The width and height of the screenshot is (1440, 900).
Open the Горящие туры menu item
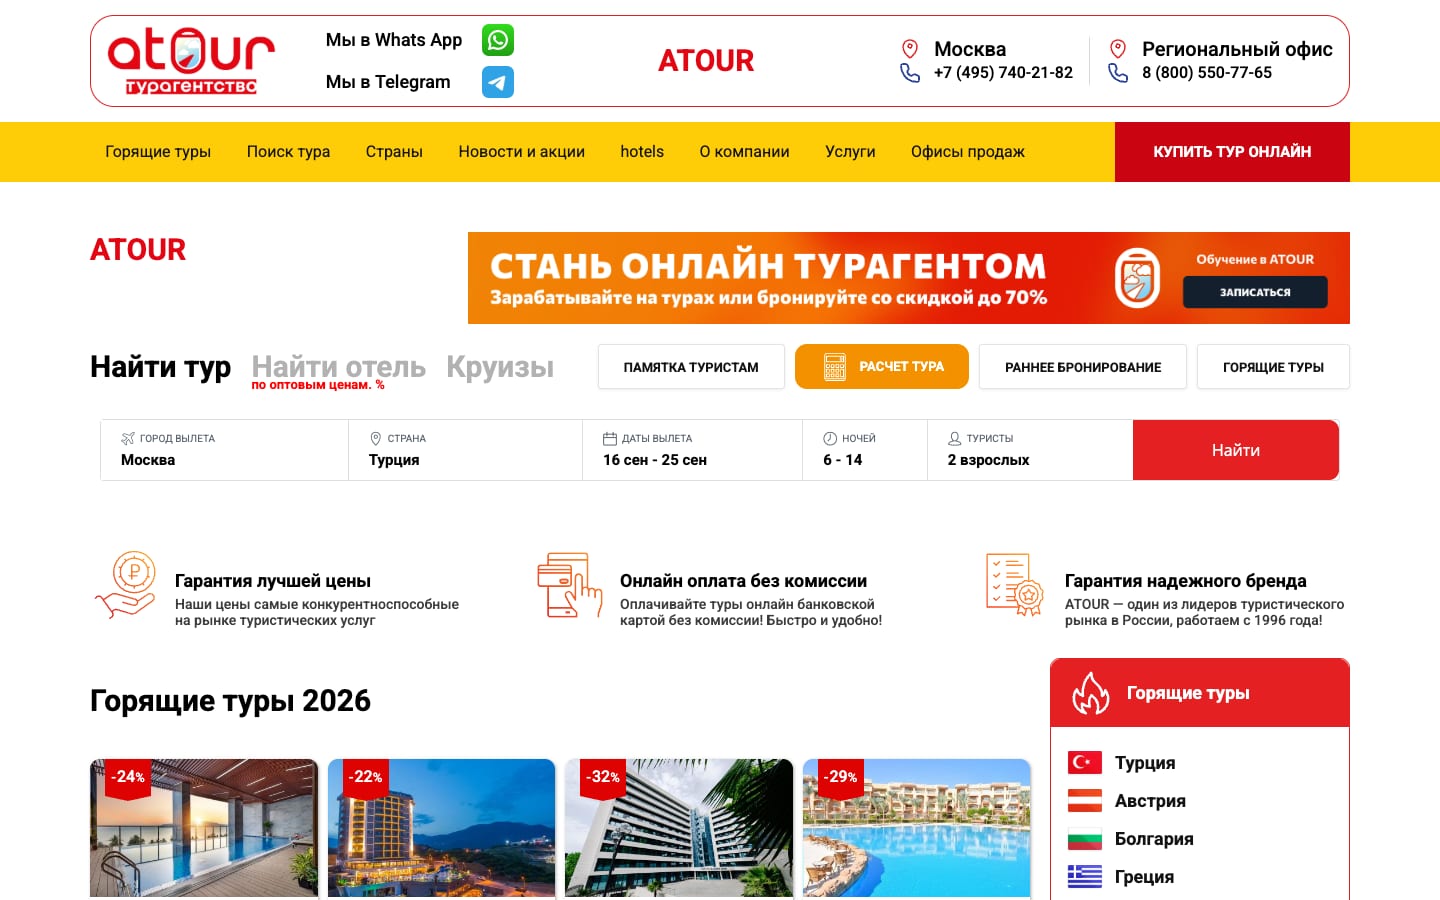click(158, 152)
